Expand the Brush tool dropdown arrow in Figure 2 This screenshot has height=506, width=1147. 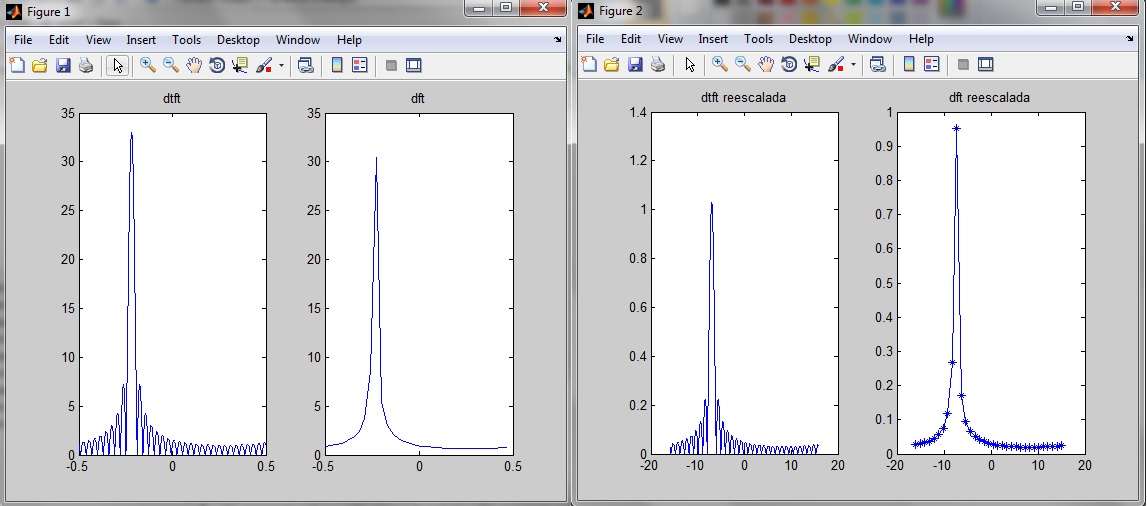853,65
